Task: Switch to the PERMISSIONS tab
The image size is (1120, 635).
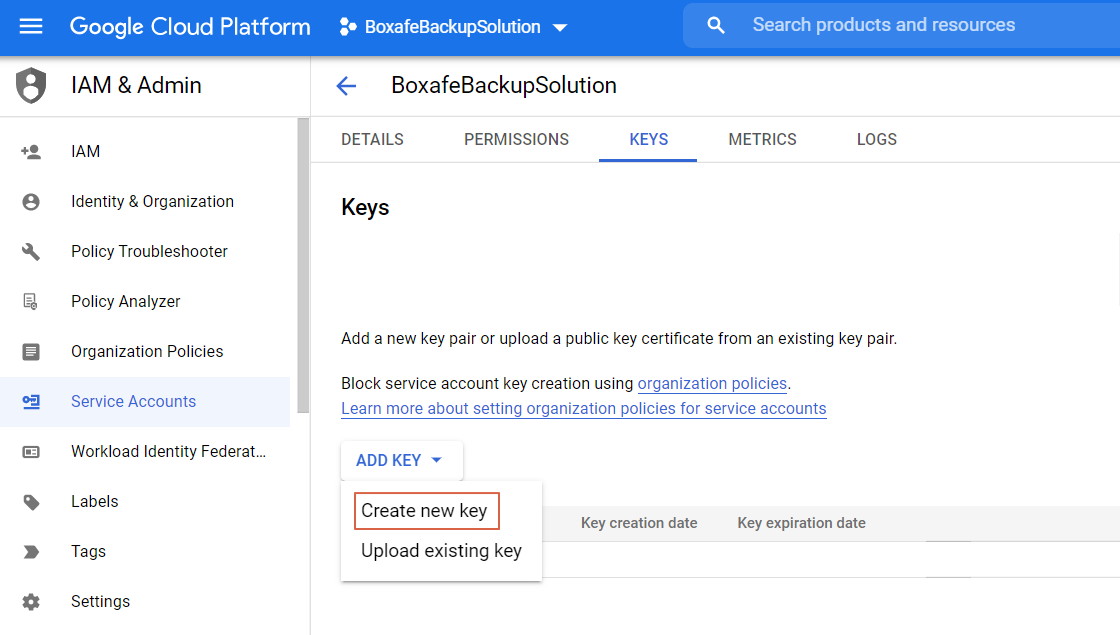Action: click(516, 140)
